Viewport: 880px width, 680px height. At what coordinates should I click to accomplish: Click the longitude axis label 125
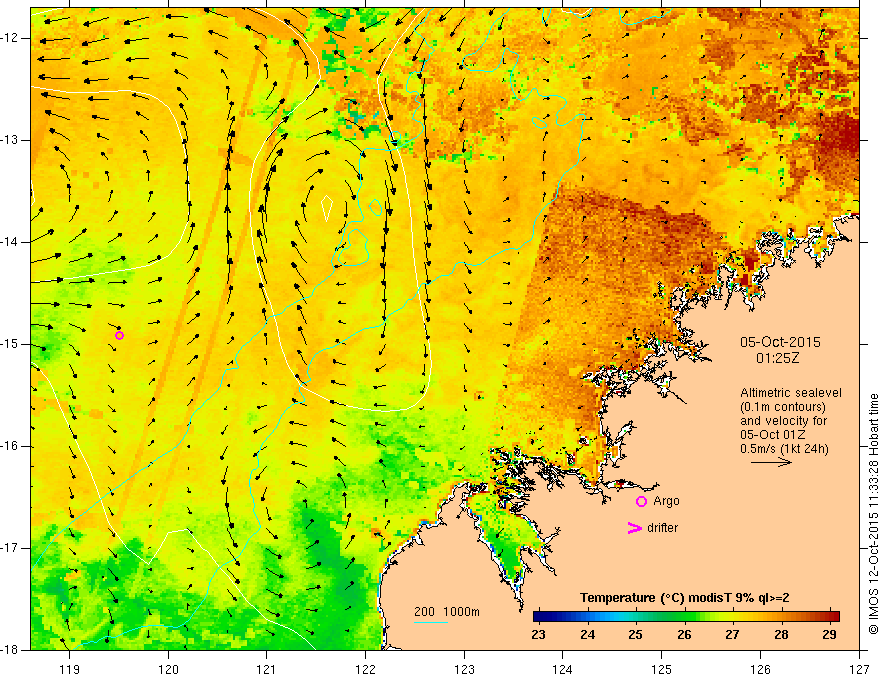pyautogui.click(x=662, y=669)
